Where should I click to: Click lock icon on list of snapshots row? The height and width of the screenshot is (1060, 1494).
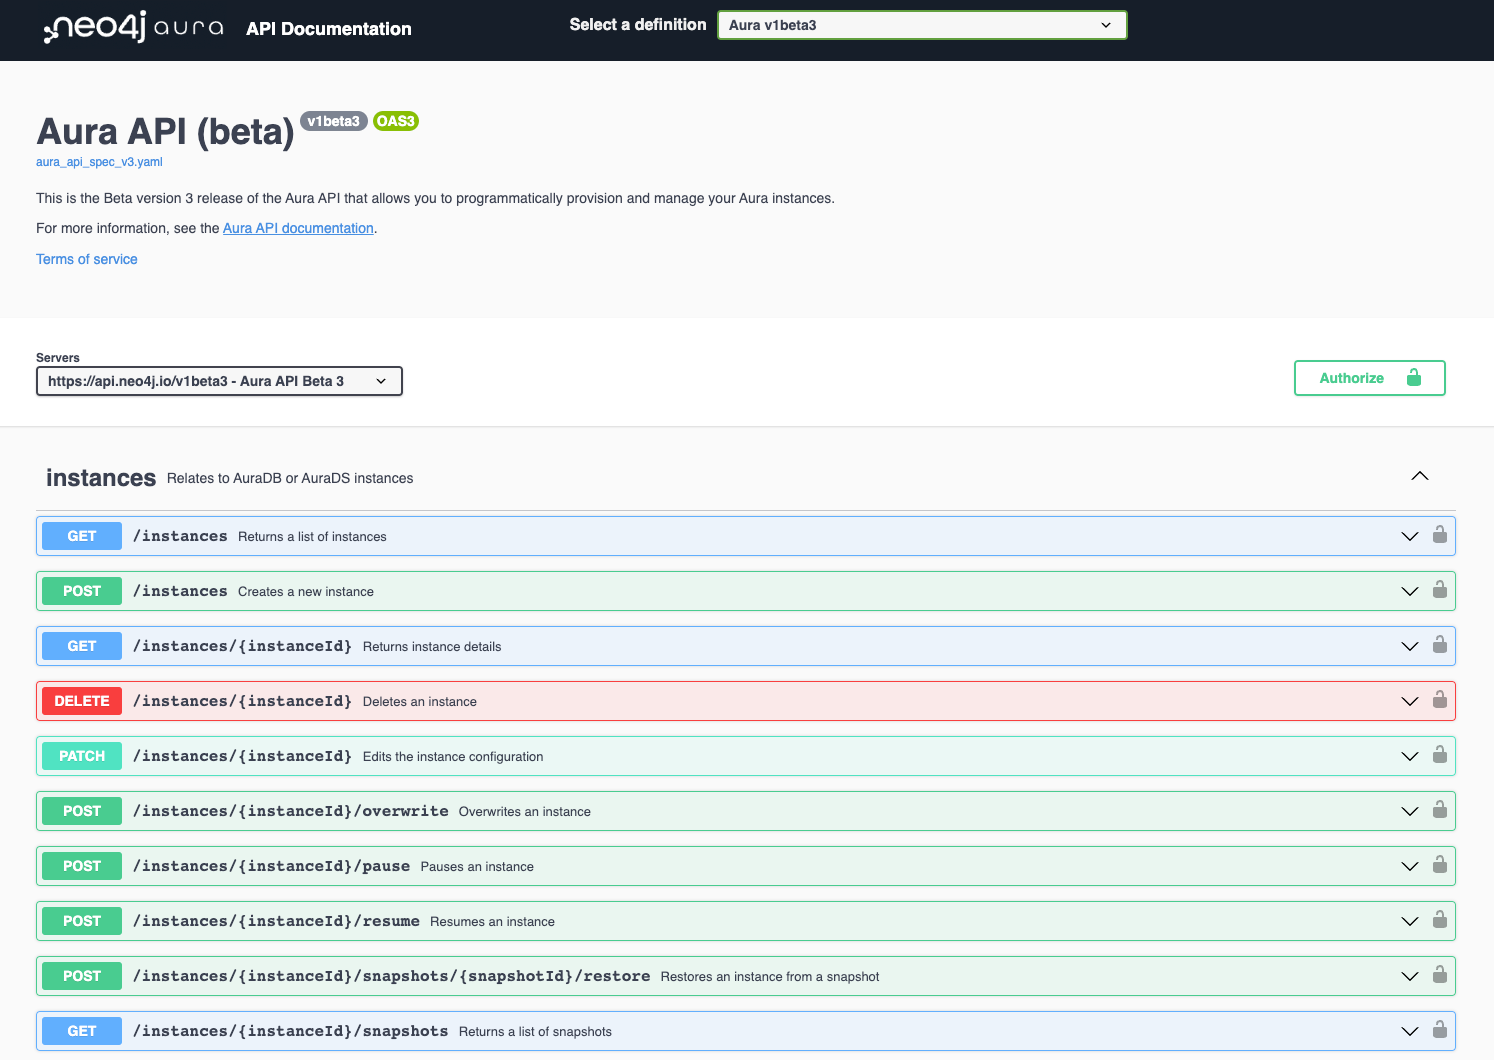[x=1439, y=1029]
